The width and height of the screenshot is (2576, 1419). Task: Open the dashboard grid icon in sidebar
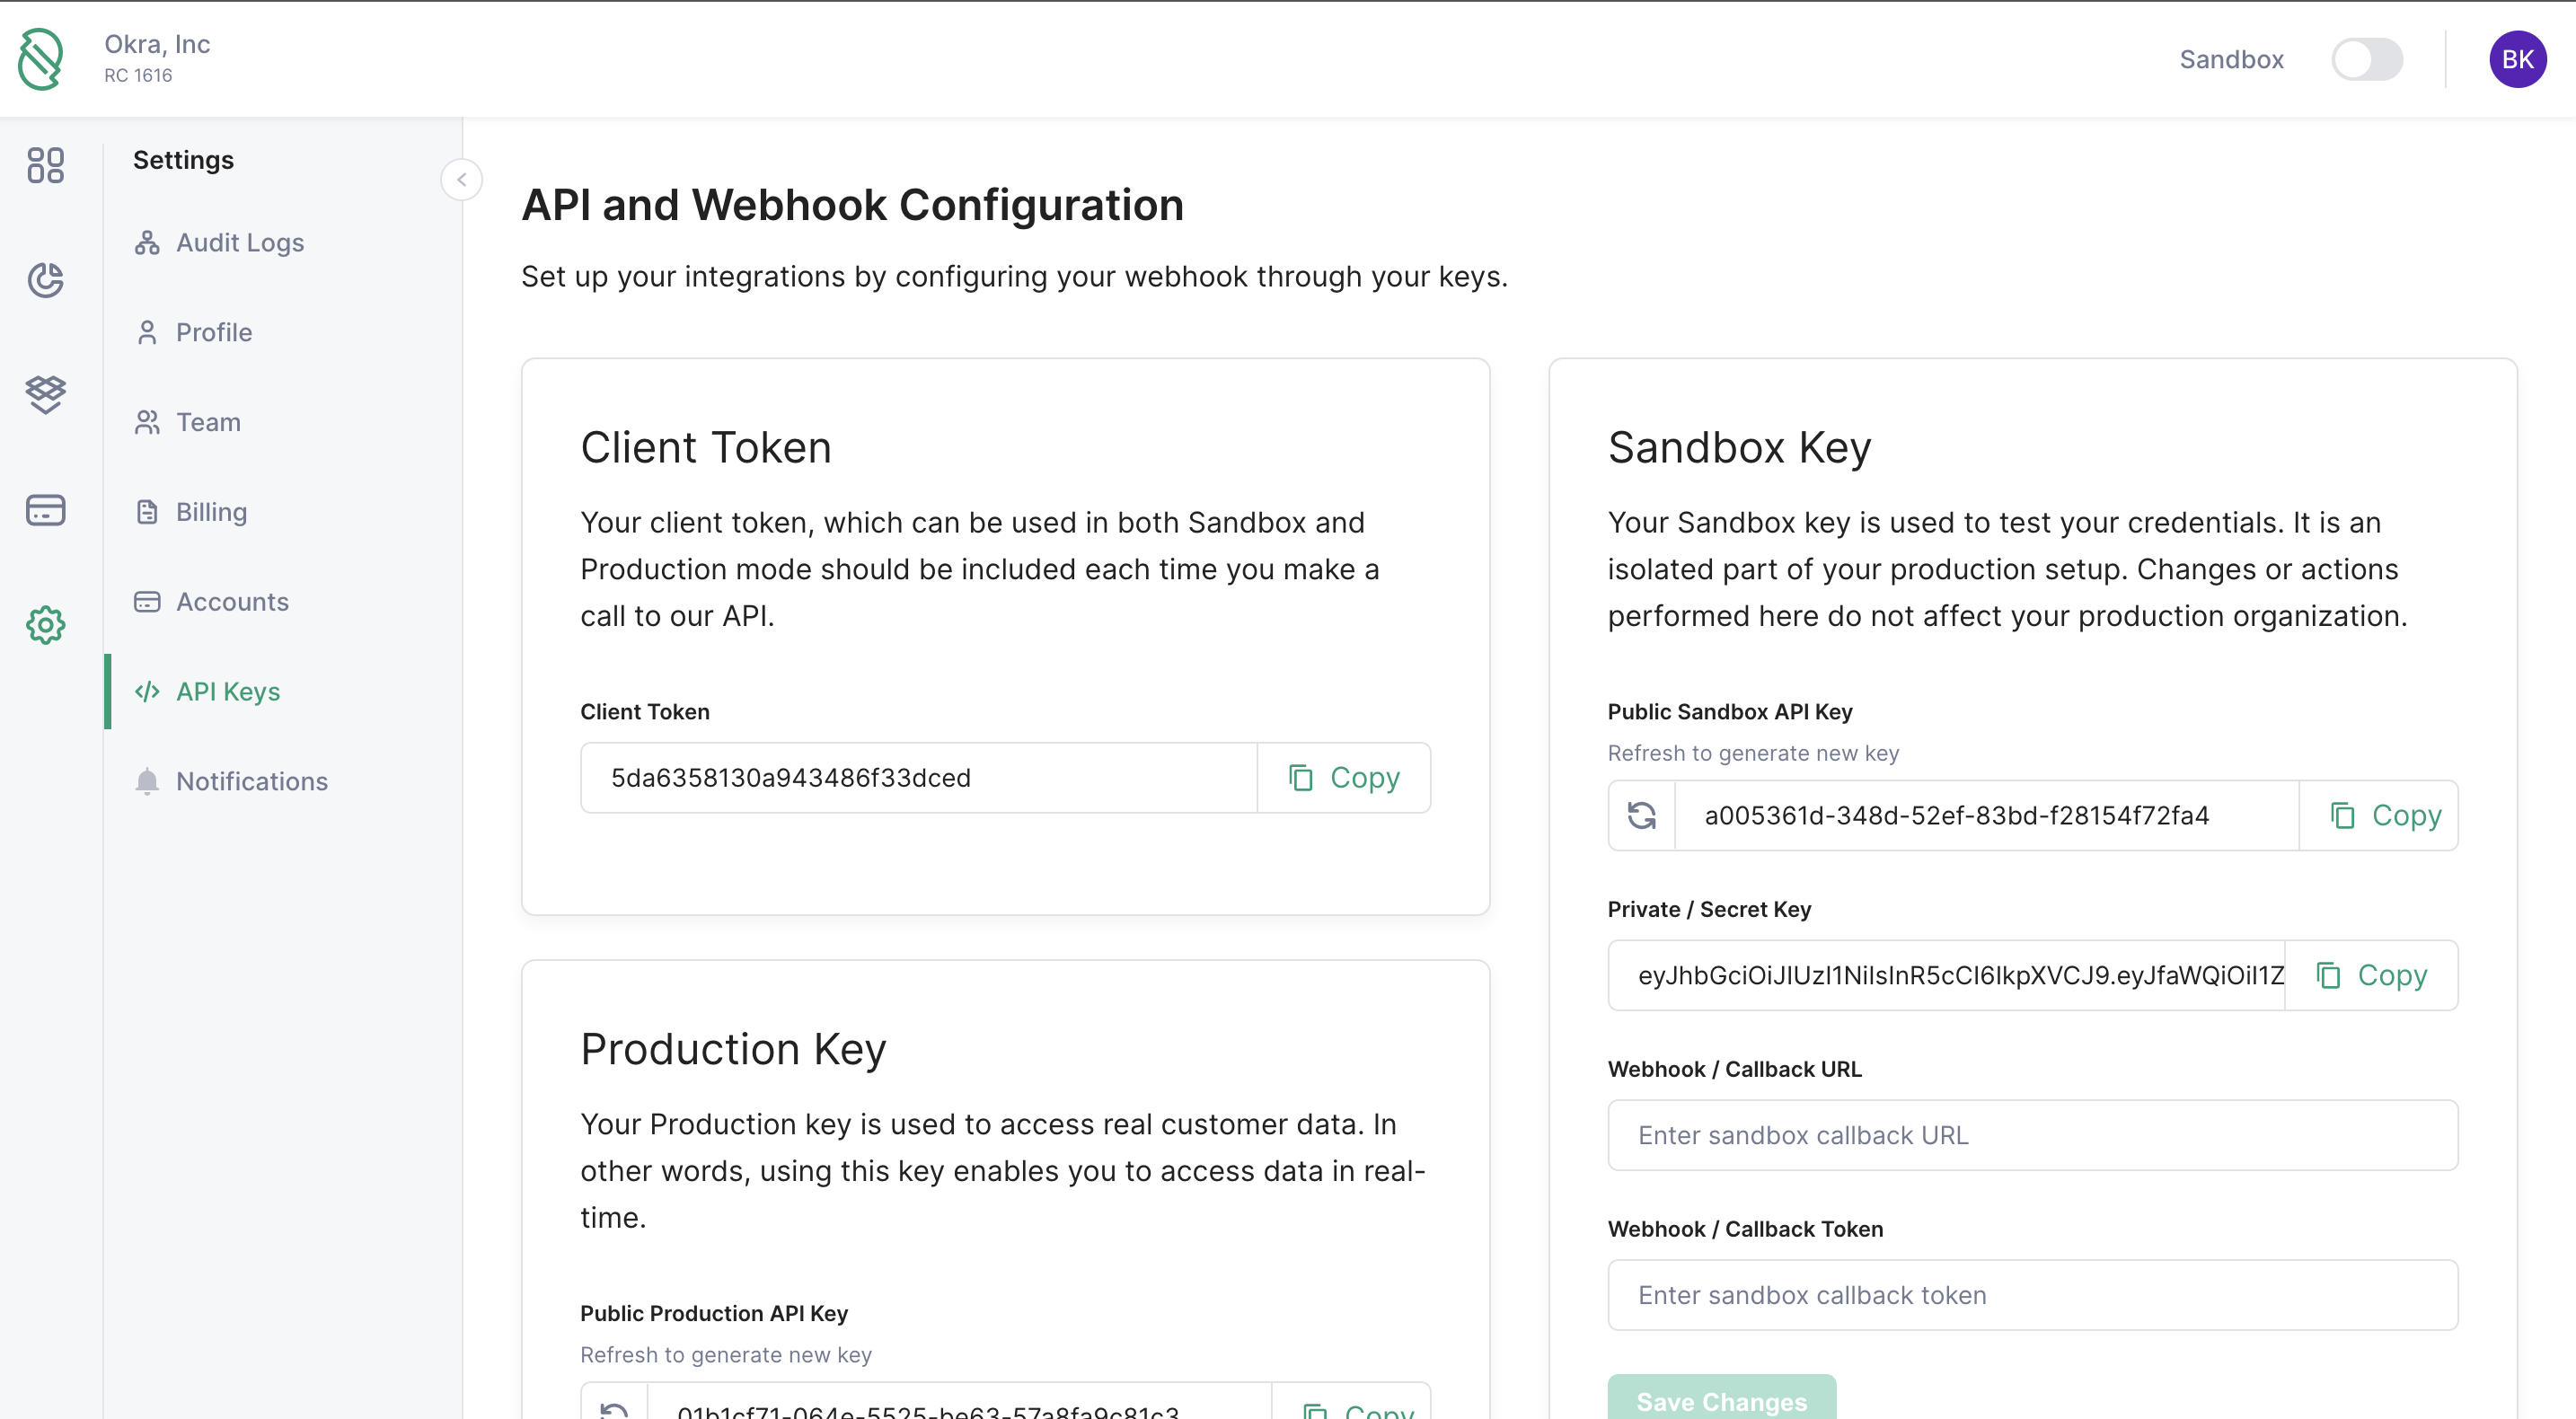coord(46,165)
